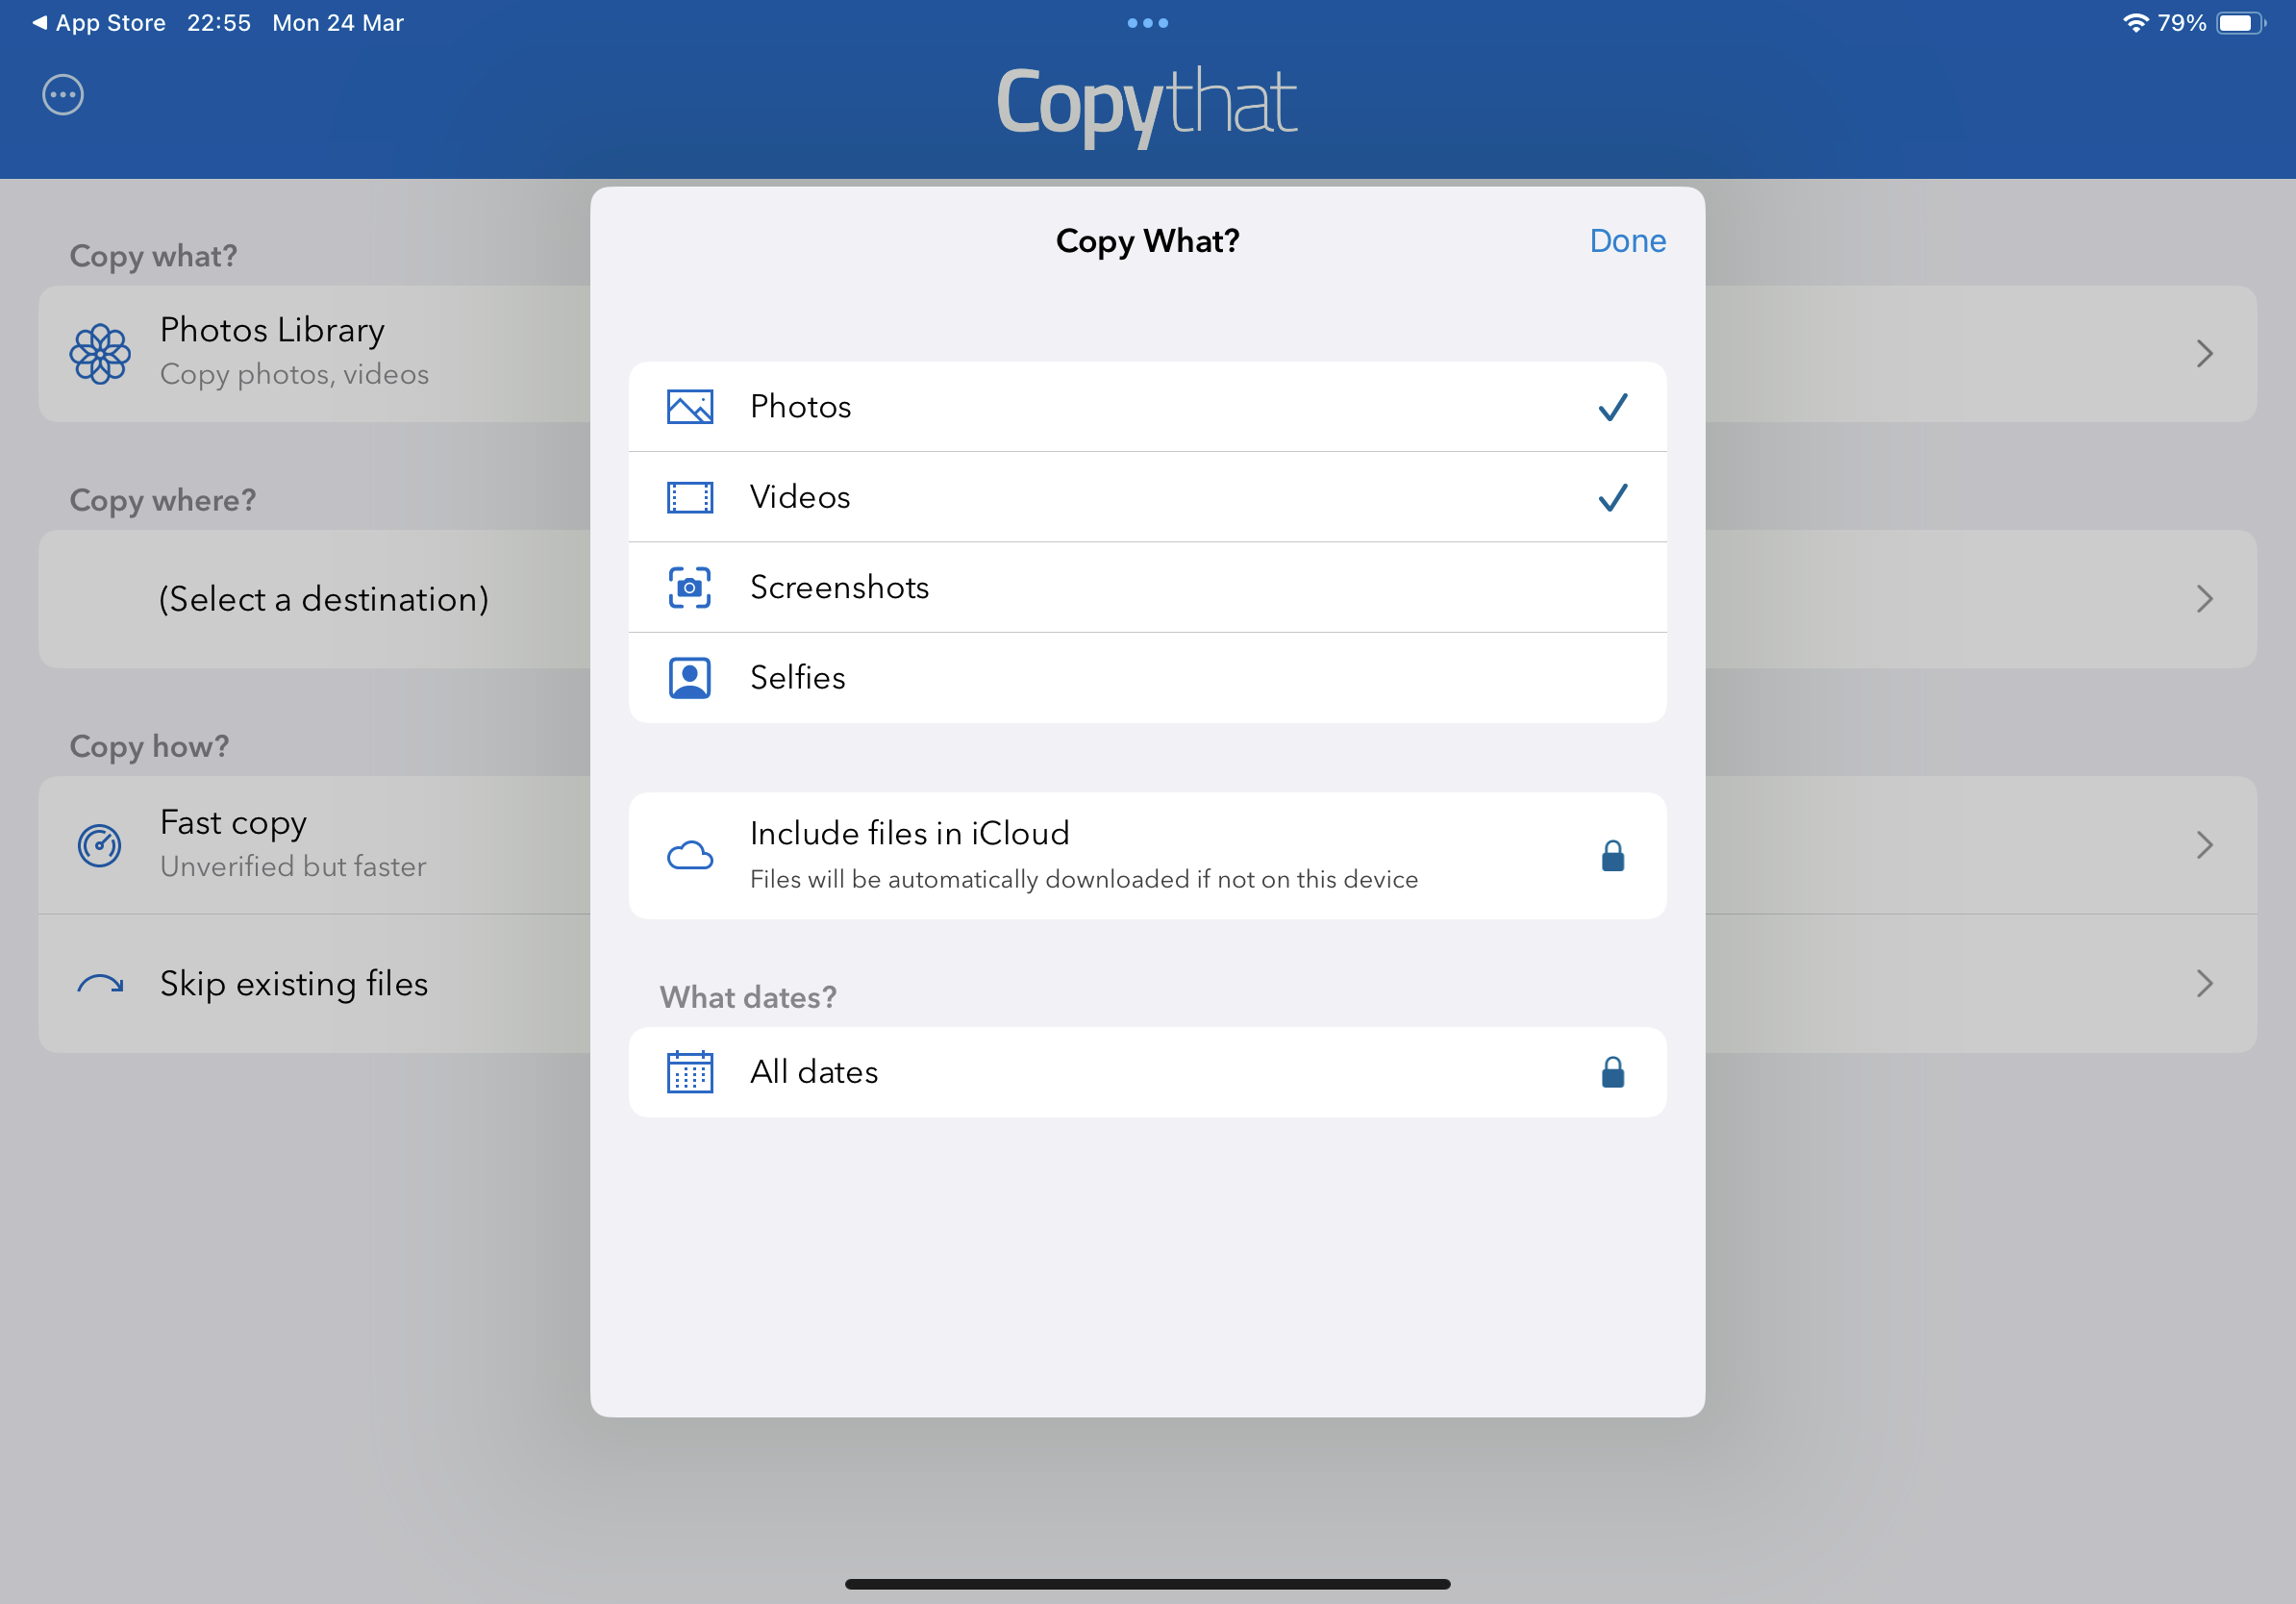The height and width of the screenshot is (1604, 2296).
Task: Expand the Fast copy row chevron
Action: [2204, 845]
